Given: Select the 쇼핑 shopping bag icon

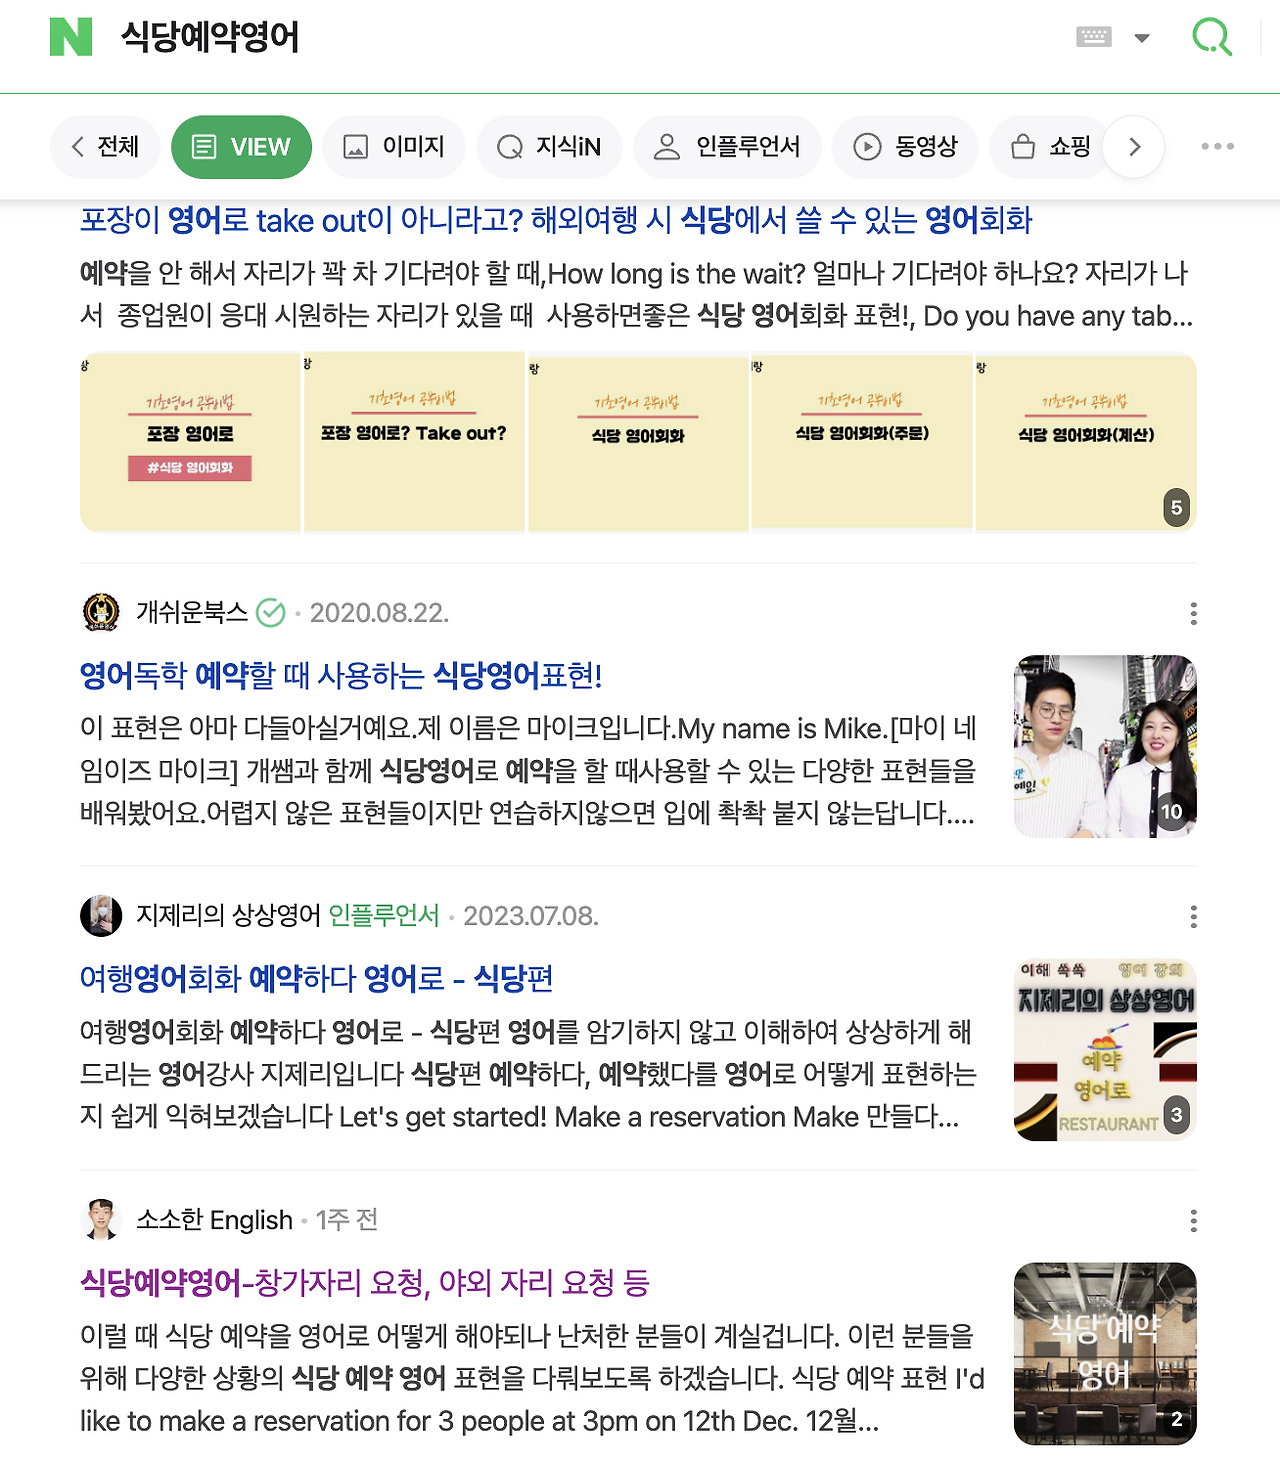Looking at the screenshot, I should [1022, 146].
